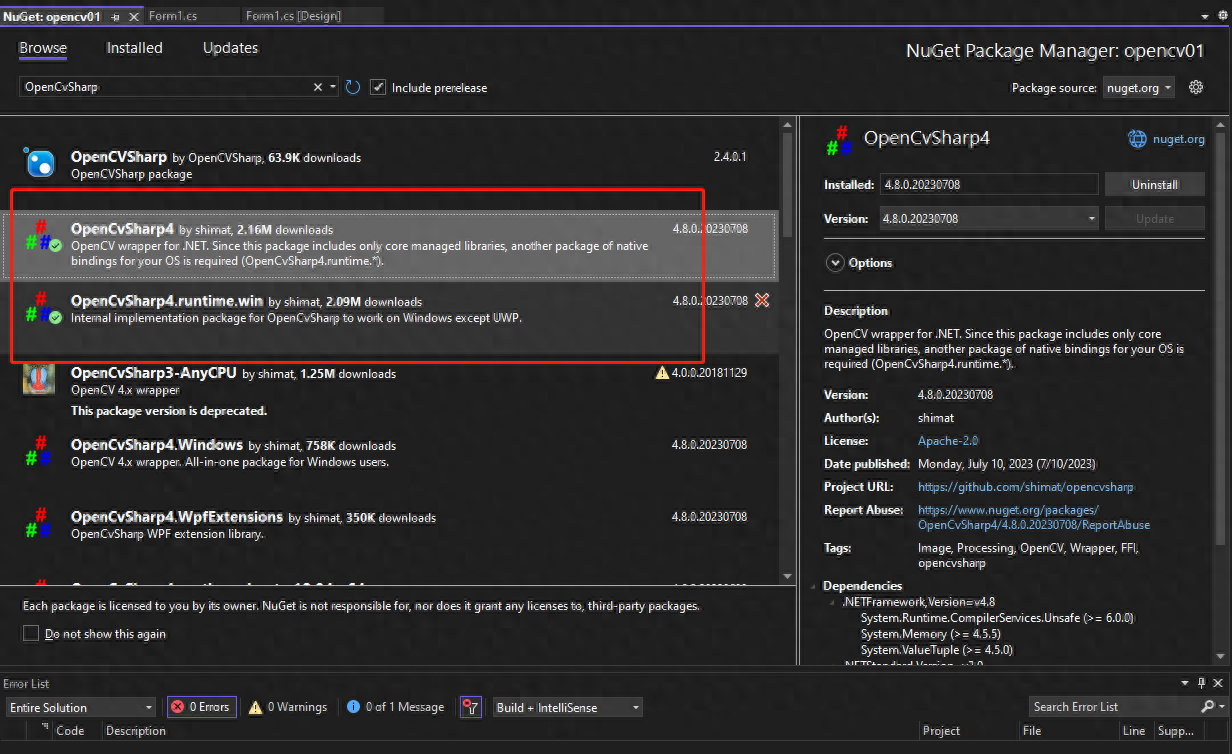Click the search magnifier icon in Error List
The image size is (1232, 754).
click(x=1208, y=706)
